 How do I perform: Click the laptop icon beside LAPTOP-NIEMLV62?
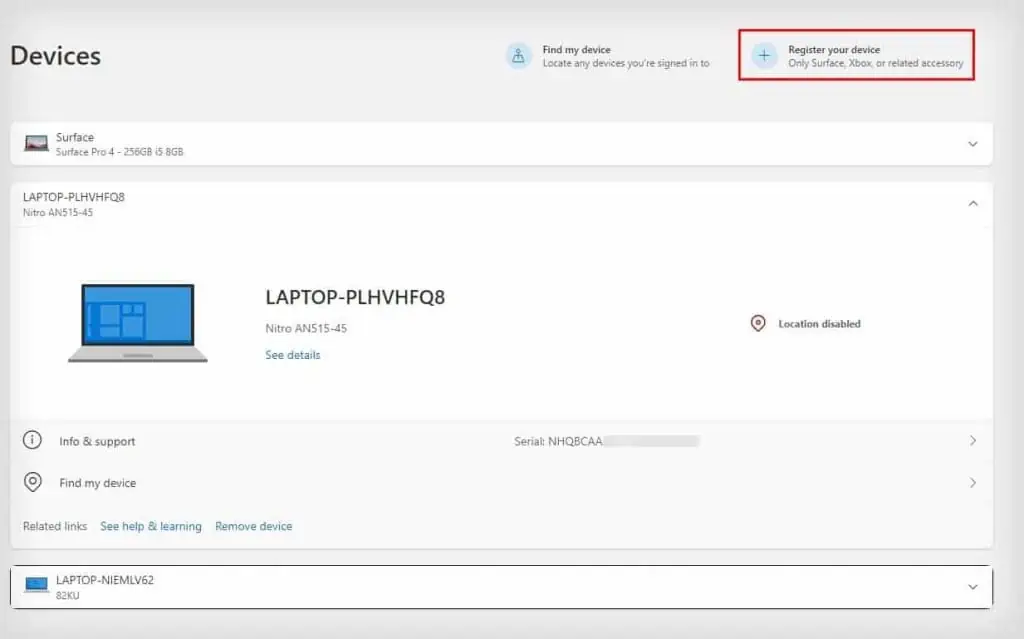click(38, 586)
